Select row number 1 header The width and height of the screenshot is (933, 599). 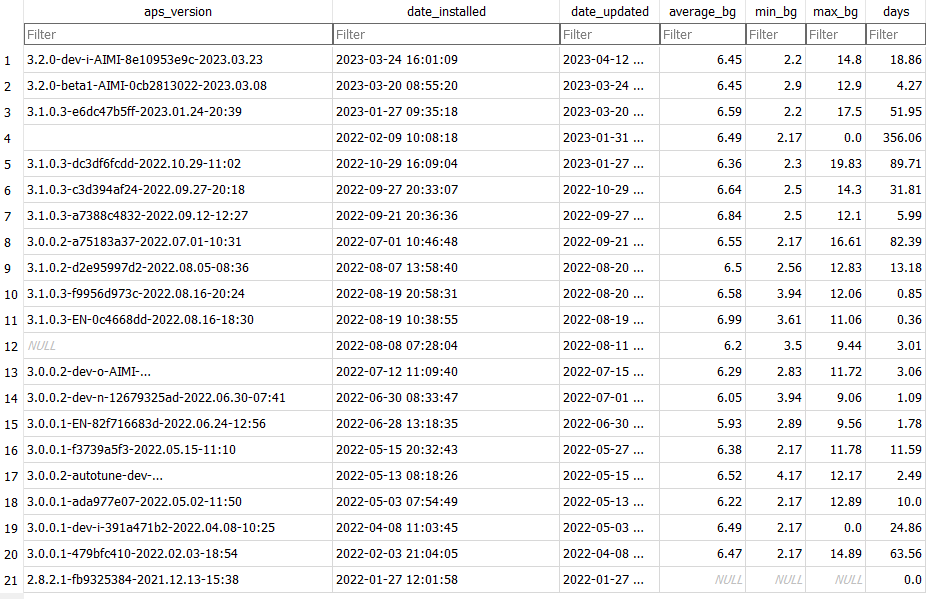[x=9, y=60]
